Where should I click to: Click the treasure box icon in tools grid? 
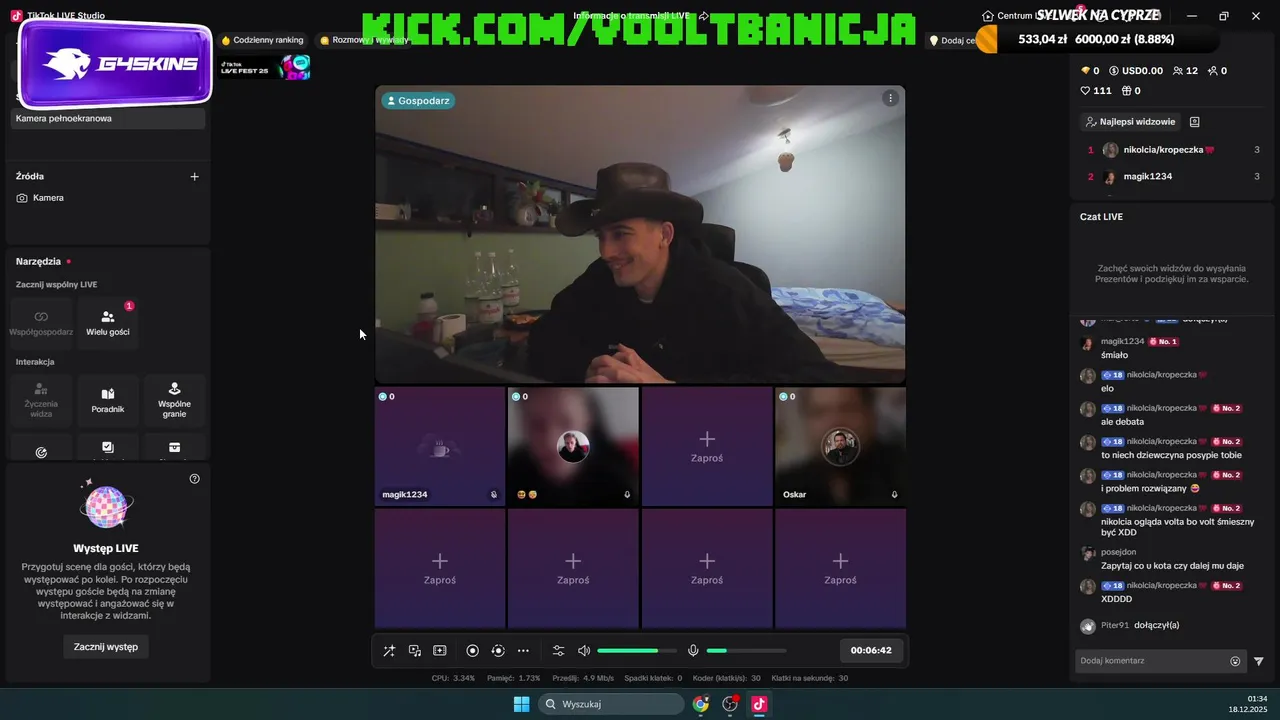[x=174, y=448]
